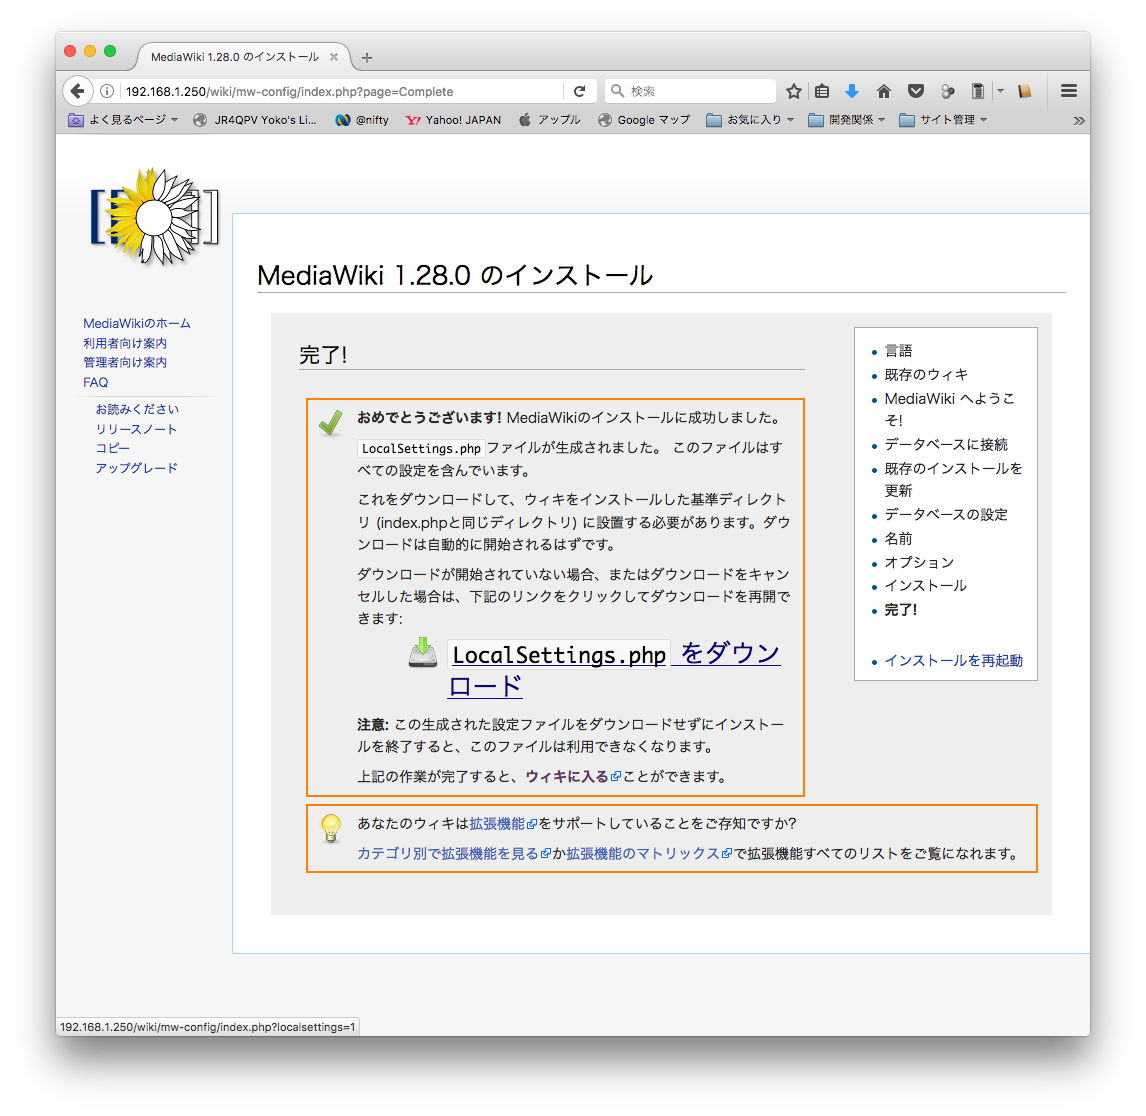
Task: Open カテゴリ別で拡張機能を見る link
Action: [447, 854]
